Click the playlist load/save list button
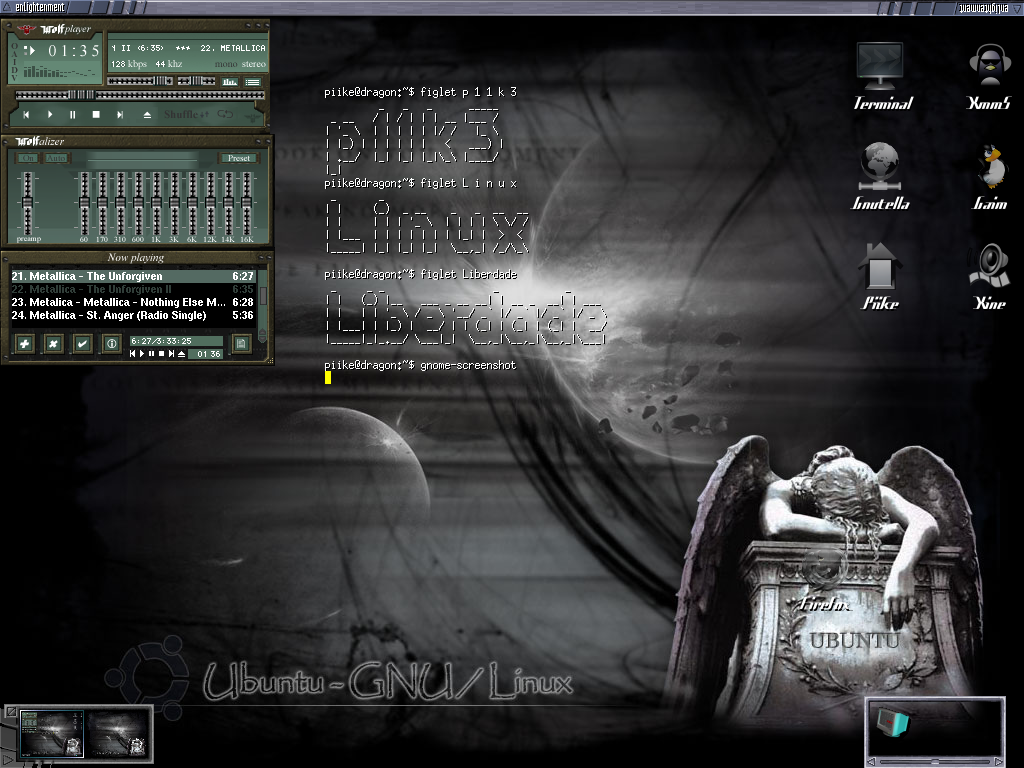The height and width of the screenshot is (768, 1024). (241, 344)
